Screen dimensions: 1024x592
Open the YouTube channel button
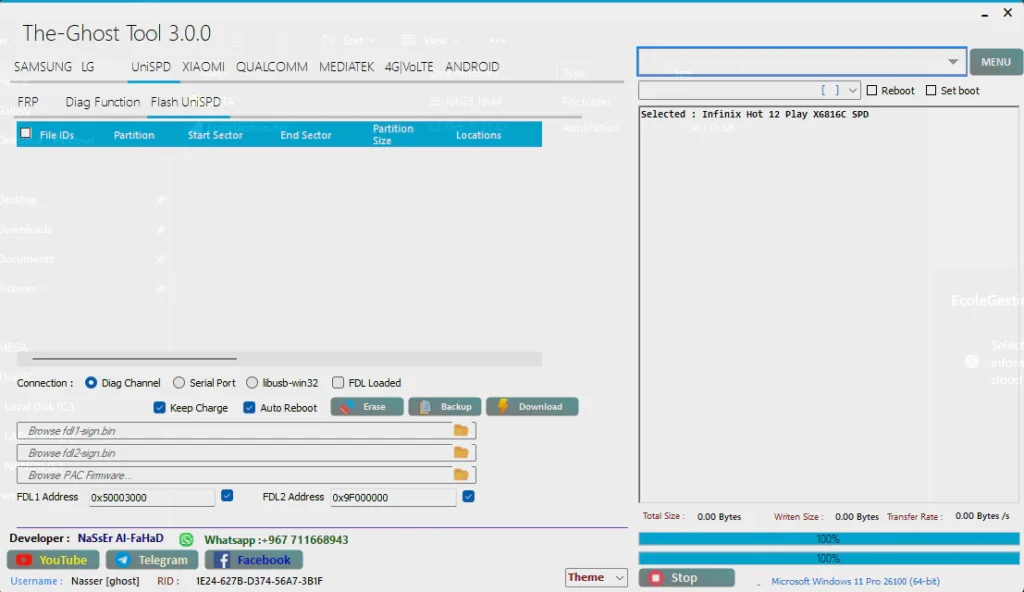point(53,560)
